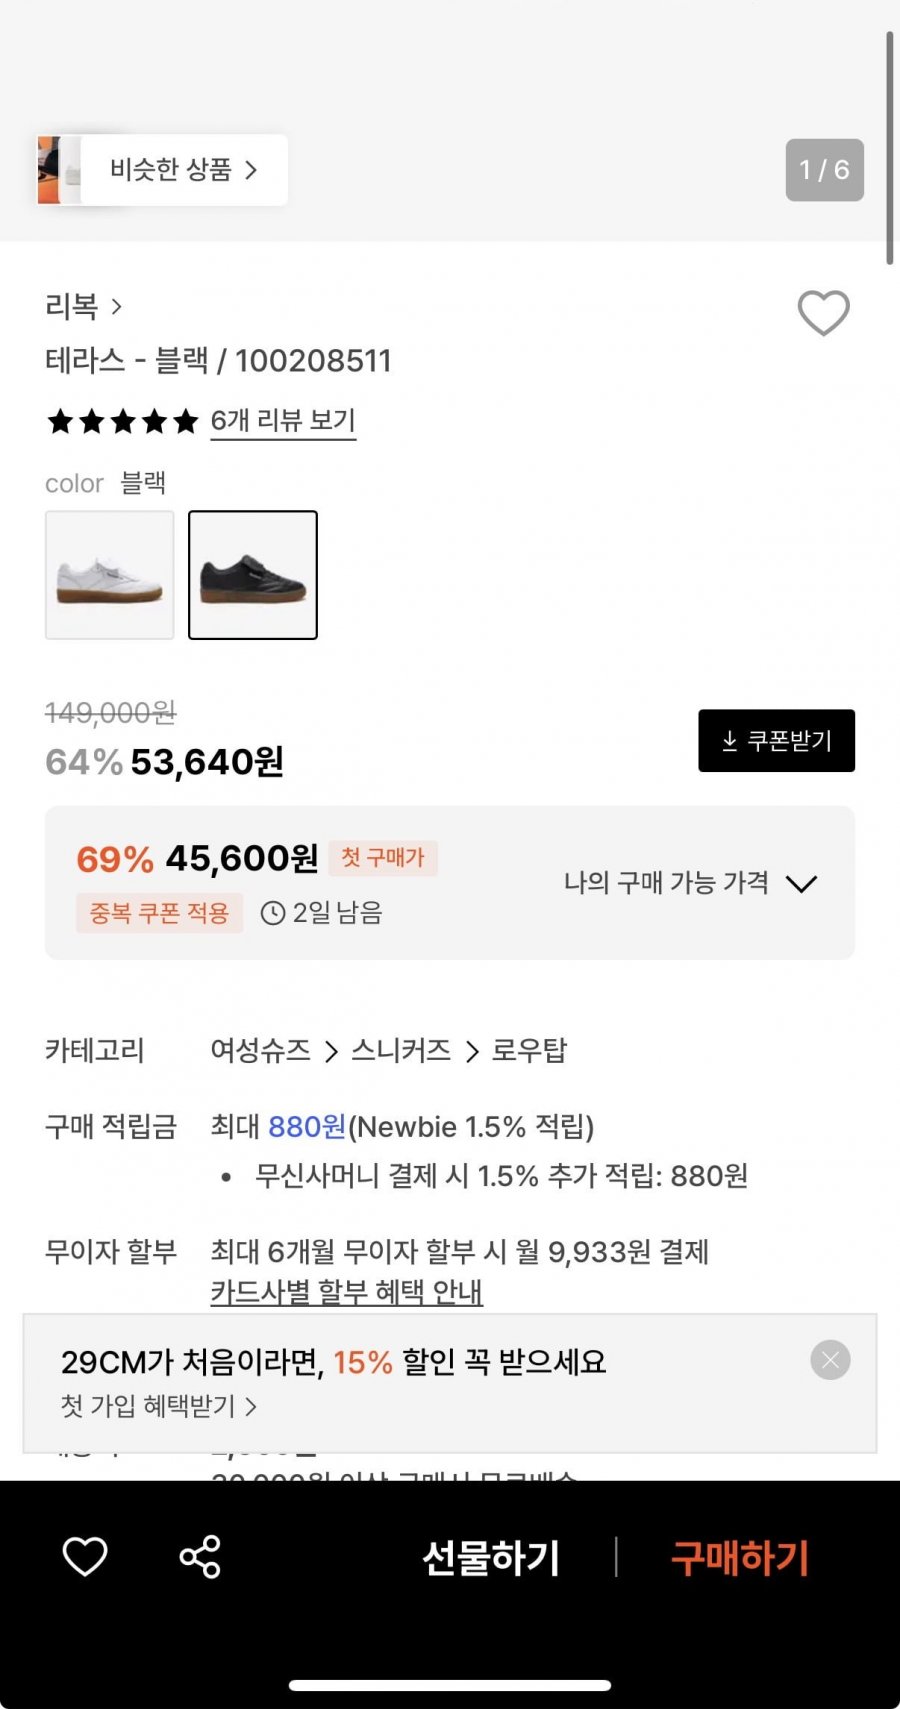
Task: Tap the wishlist heart beside the brand name
Action: click(823, 312)
